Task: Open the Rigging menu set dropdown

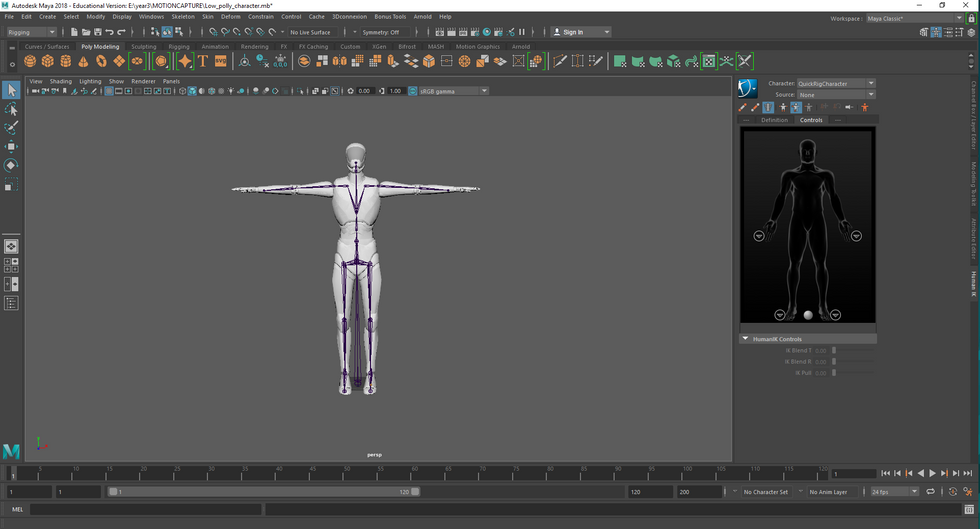Action: tap(32, 32)
